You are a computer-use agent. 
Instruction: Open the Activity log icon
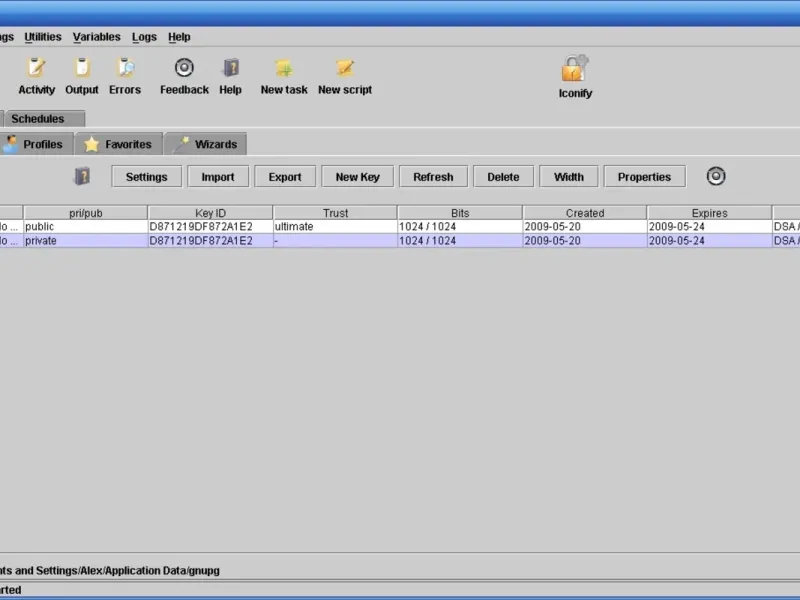pyautogui.click(x=36, y=68)
